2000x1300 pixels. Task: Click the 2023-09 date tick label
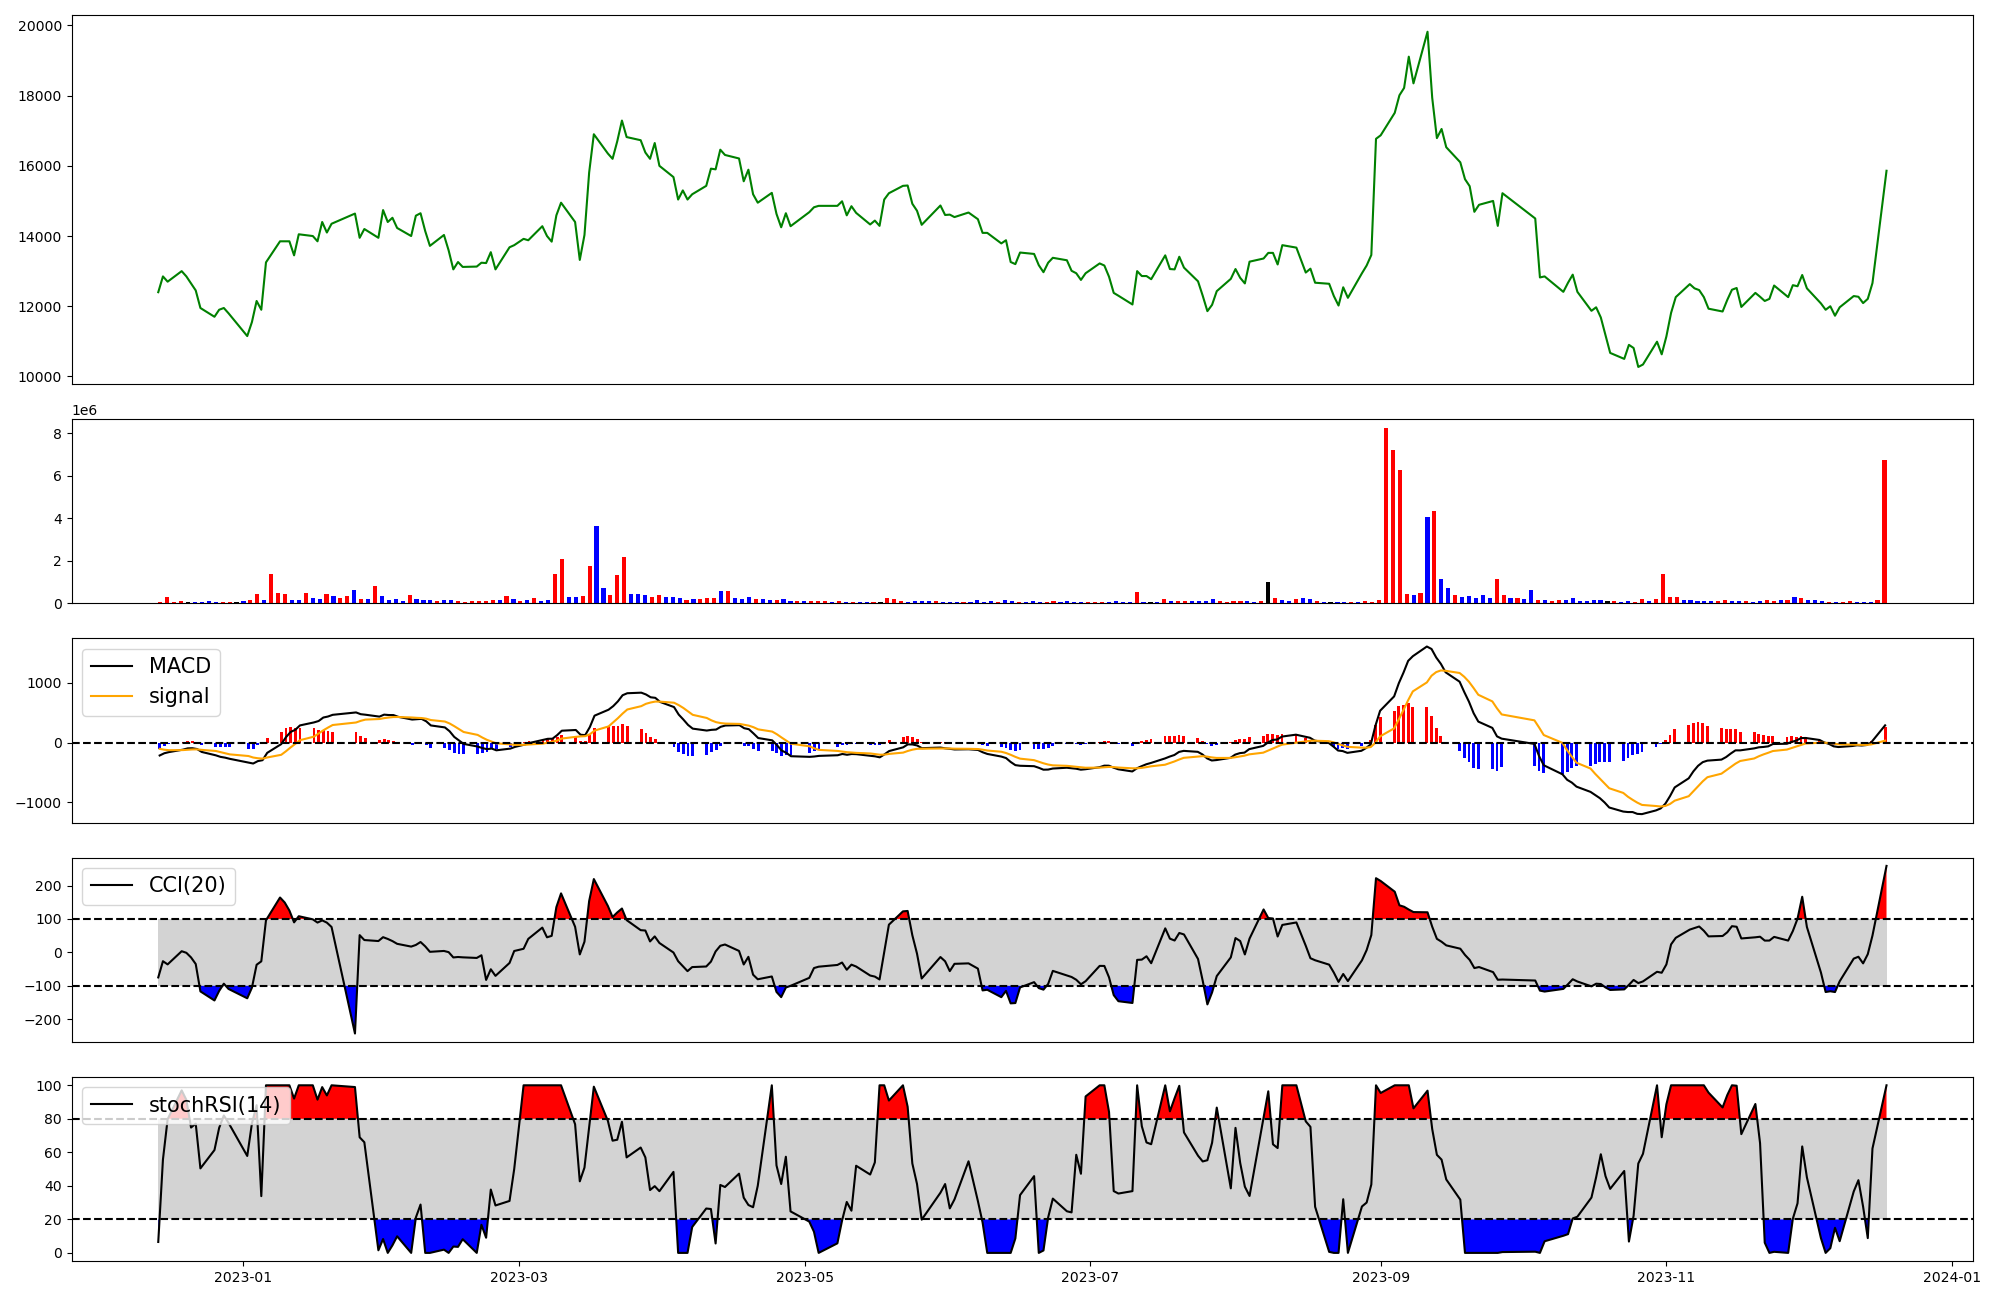1381,1276
